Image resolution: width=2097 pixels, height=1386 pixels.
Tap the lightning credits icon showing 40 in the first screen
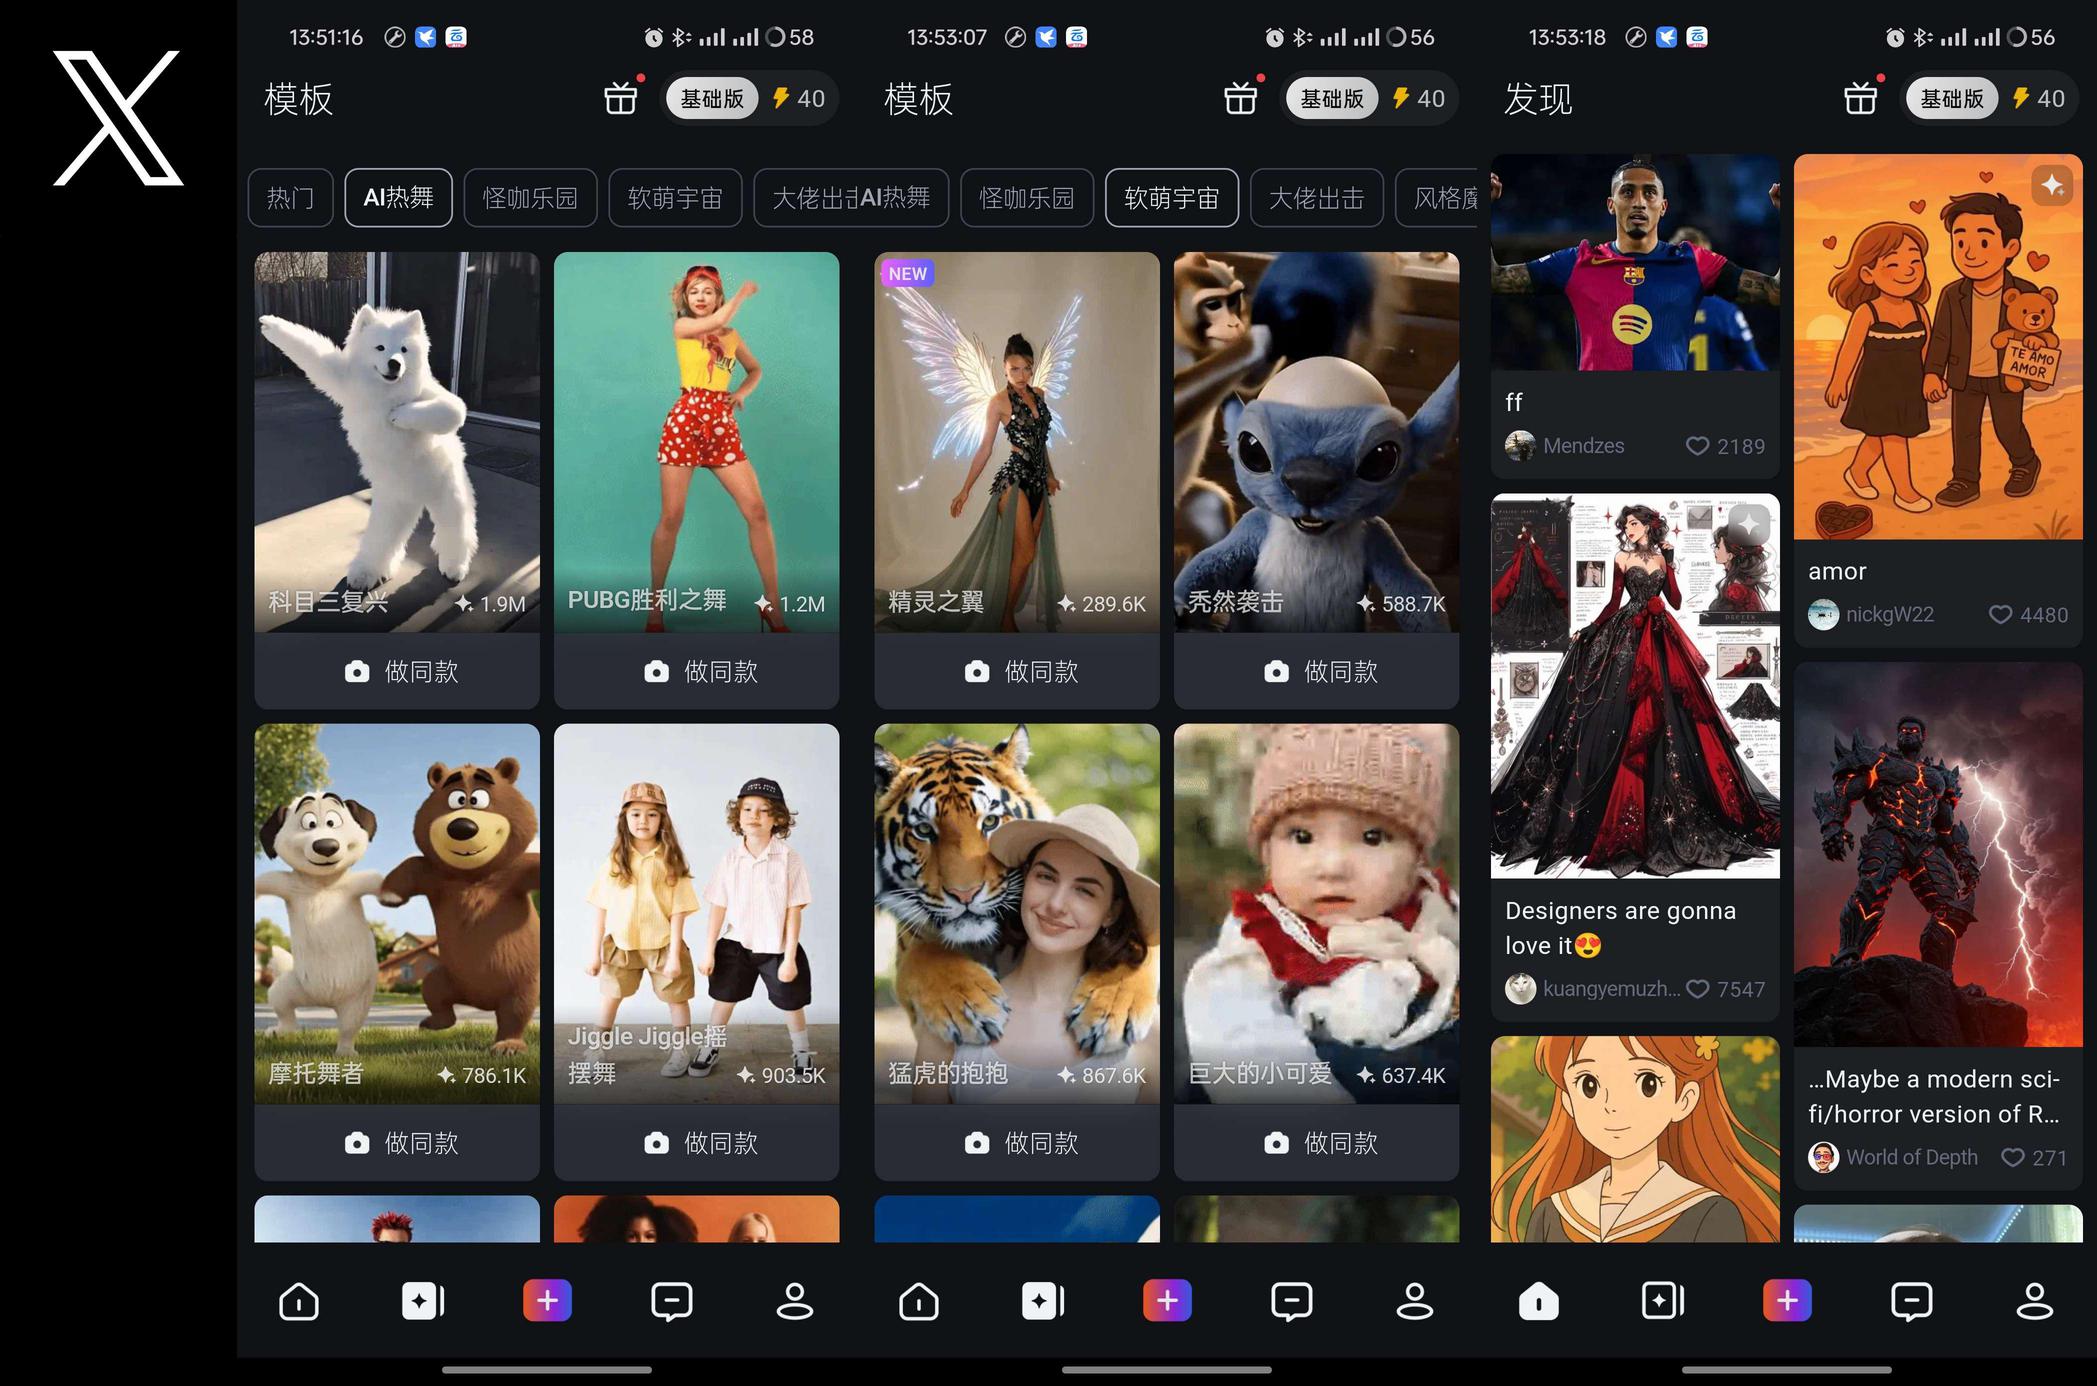781,98
